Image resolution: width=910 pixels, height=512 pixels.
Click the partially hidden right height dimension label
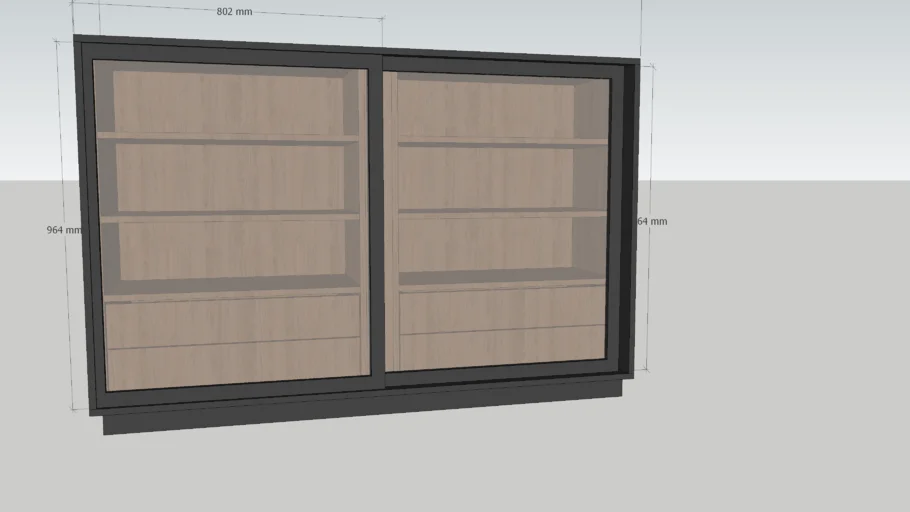652,221
